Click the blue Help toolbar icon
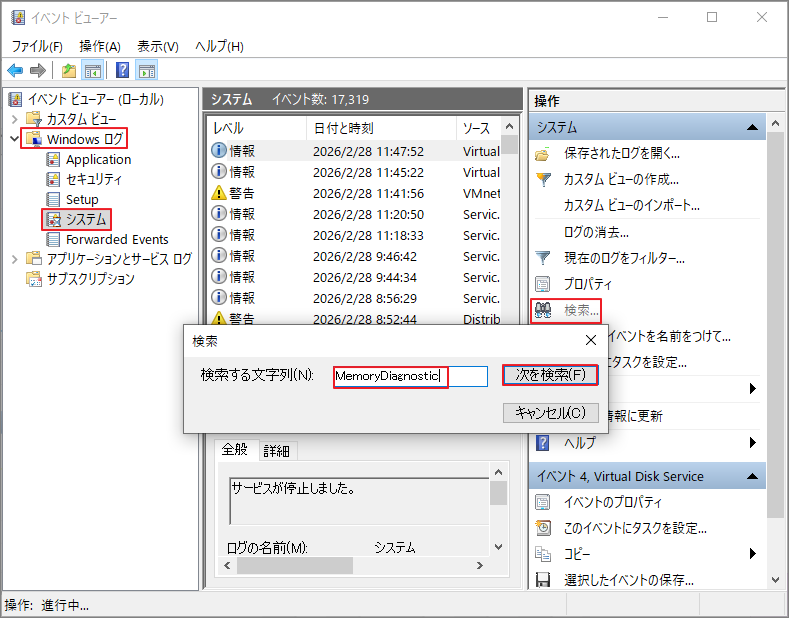The image size is (789, 618). point(122,70)
